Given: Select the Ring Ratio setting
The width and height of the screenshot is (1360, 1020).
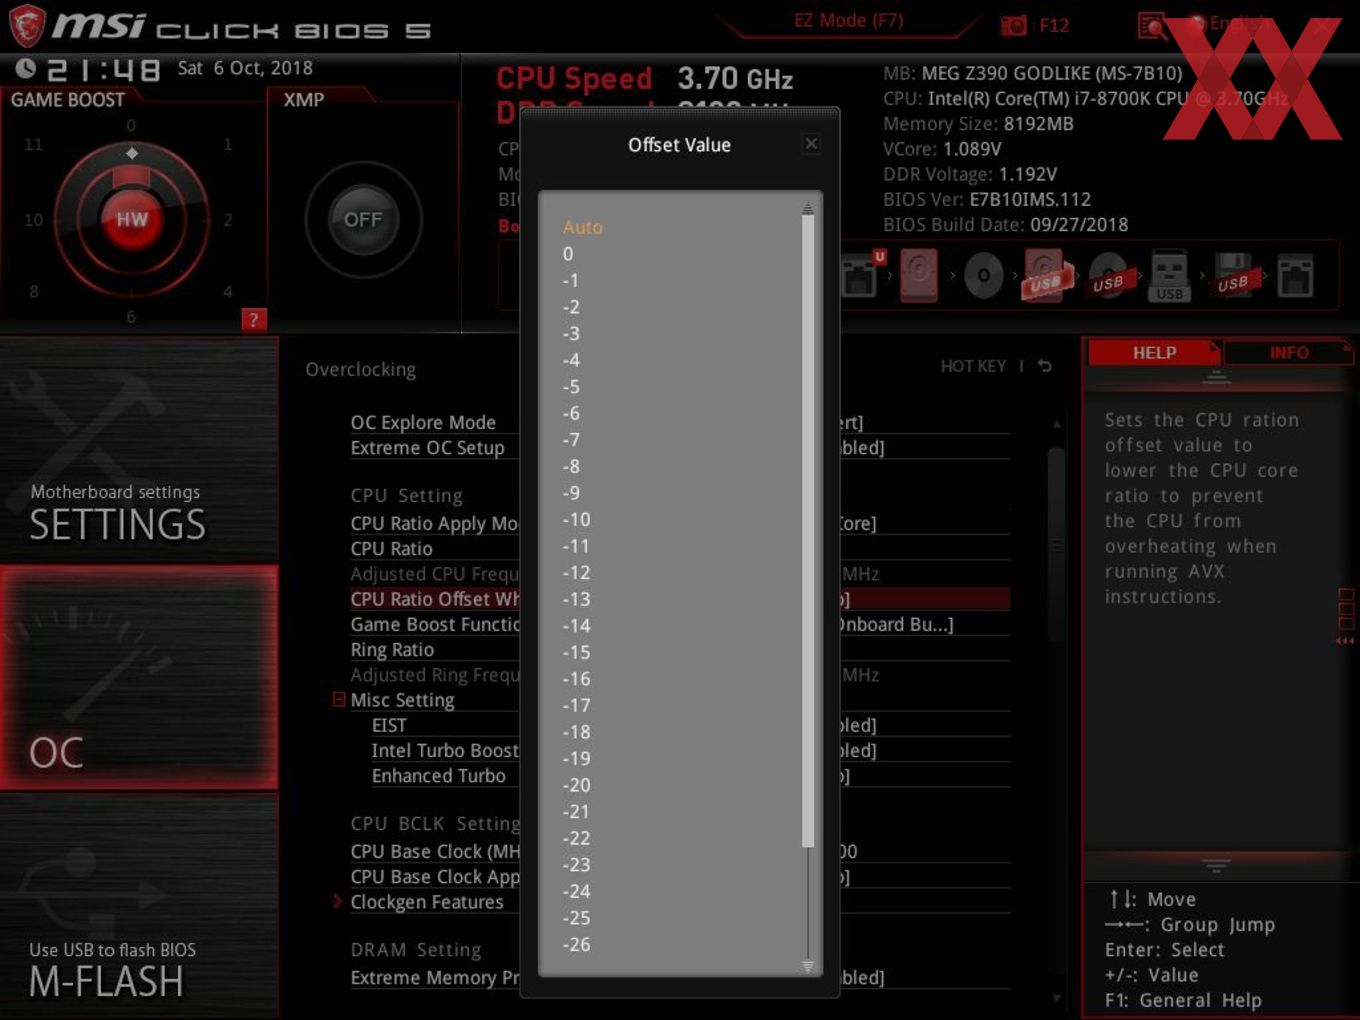Looking at the screenshot, I should click(x=392, y=649).
